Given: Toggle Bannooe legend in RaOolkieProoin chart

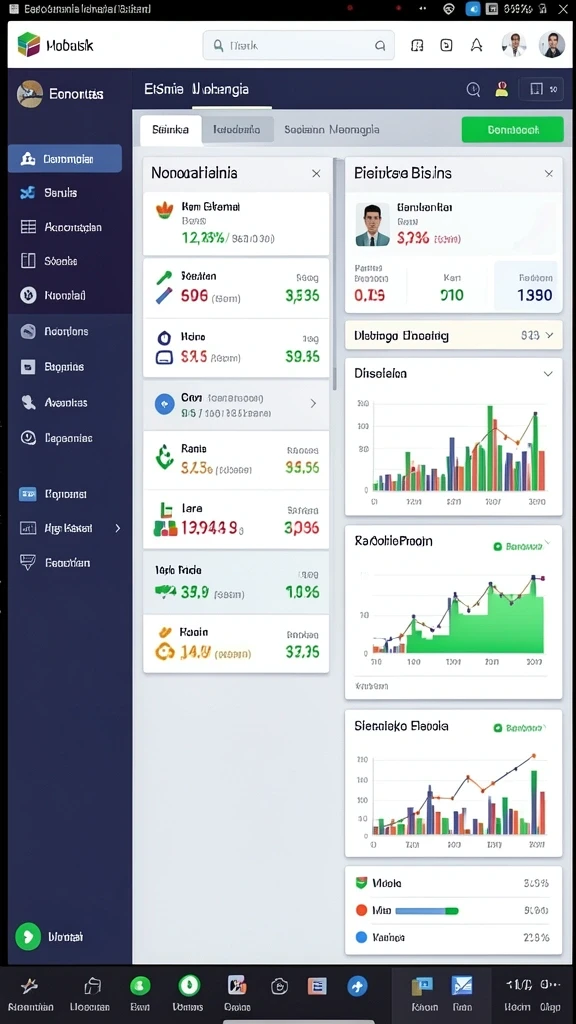Looking at the screenshot, I should tap(518, 546).
